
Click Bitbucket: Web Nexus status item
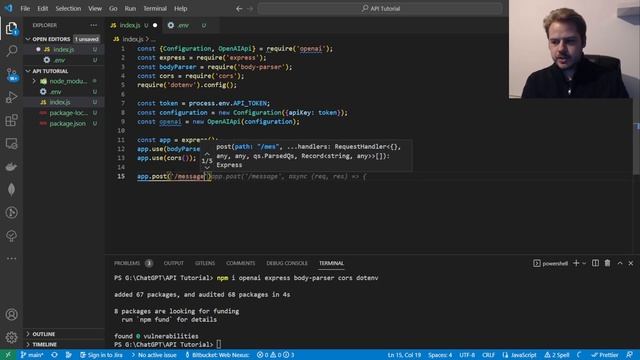coord(218,355)
